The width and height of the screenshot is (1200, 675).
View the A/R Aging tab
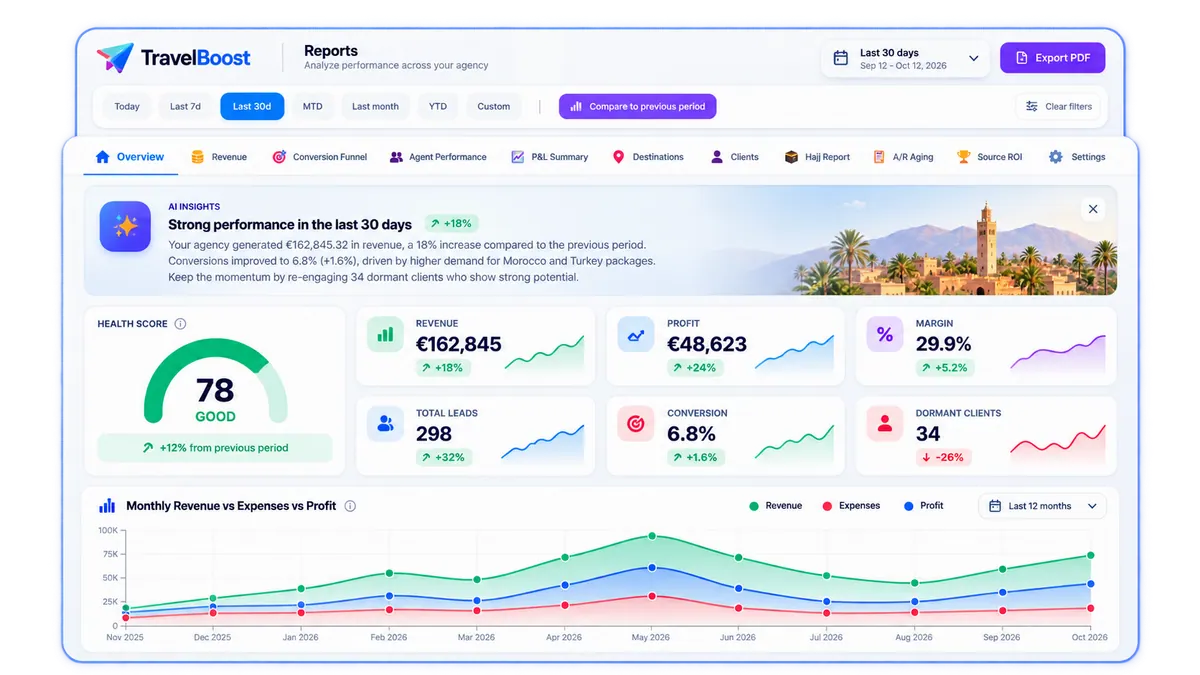click(x=903, y=157)
